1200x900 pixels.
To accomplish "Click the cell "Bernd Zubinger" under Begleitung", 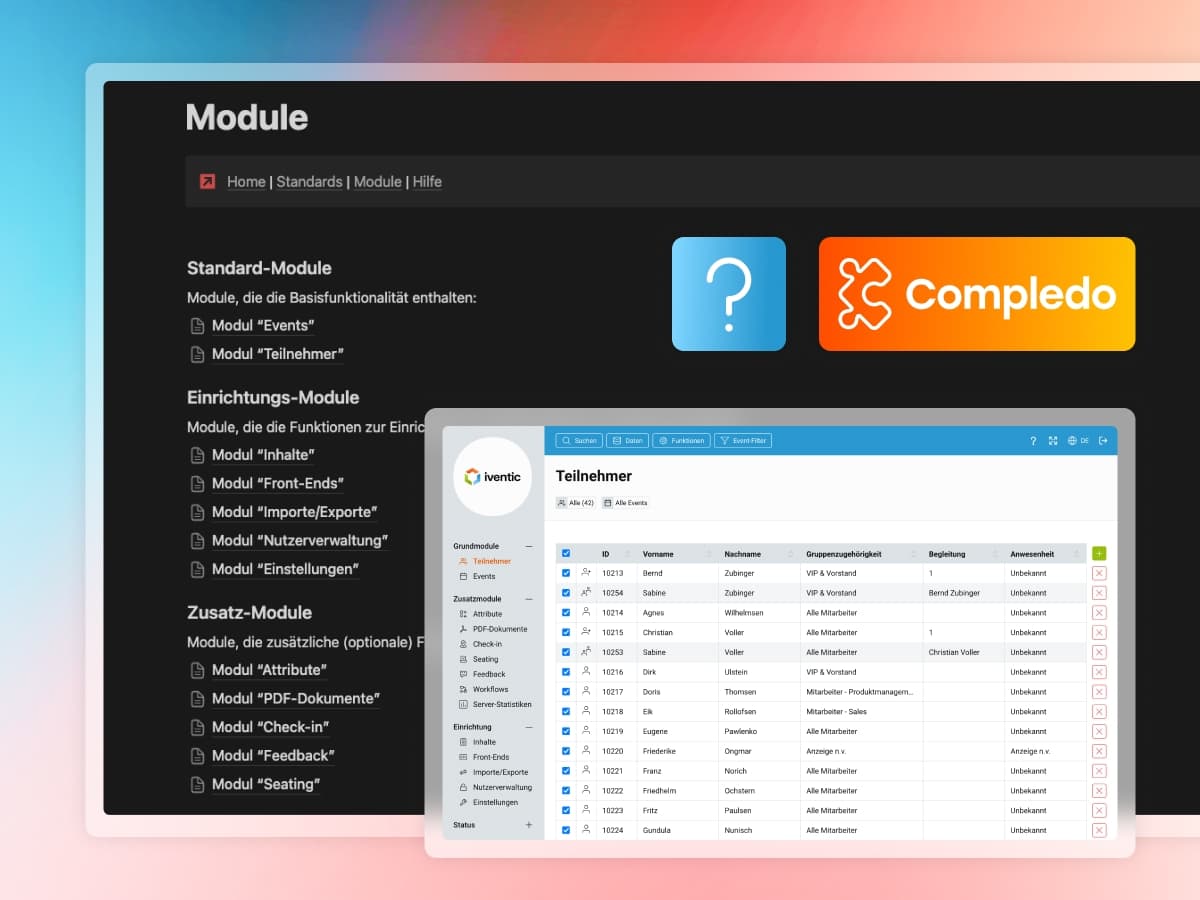I will (x=964, y=593).
